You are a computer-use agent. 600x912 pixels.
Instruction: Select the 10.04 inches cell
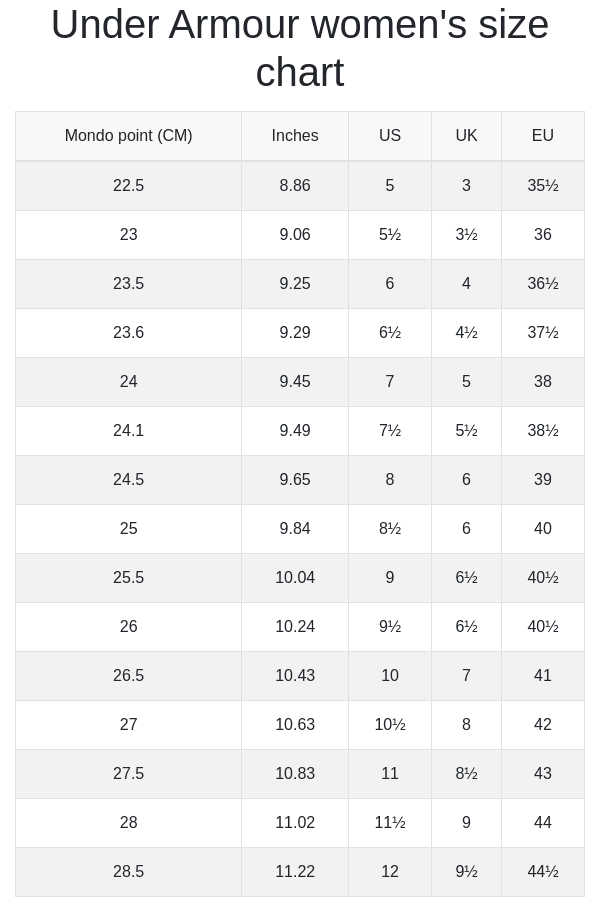pos(295,578)
